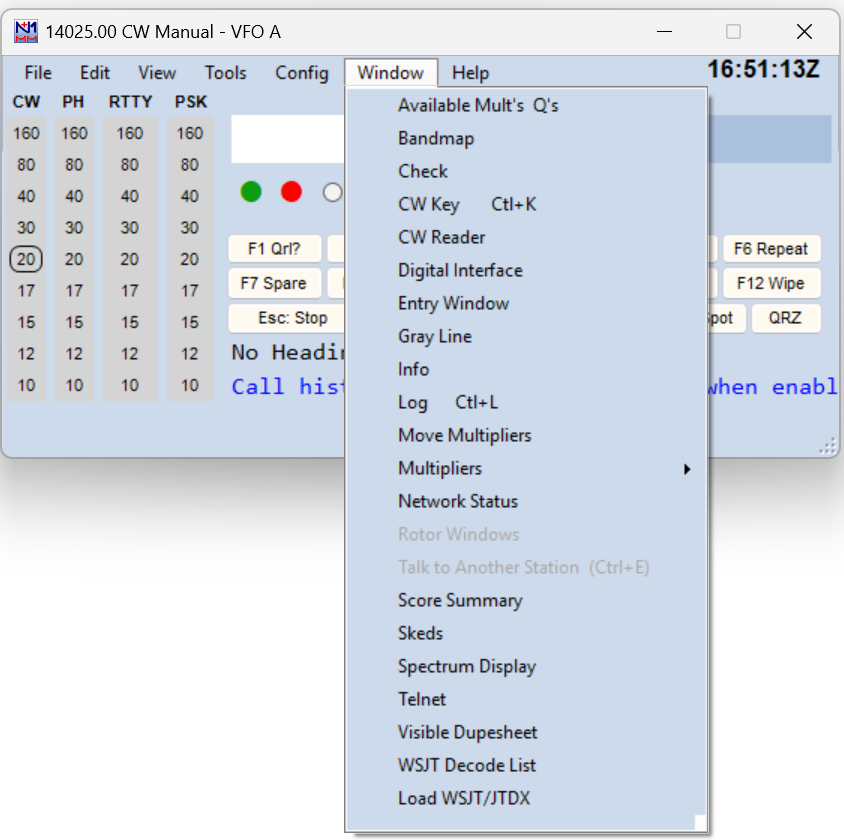Click the red indicator dot
The width and height of the screenshot is (844, 840).
(291, 191)
